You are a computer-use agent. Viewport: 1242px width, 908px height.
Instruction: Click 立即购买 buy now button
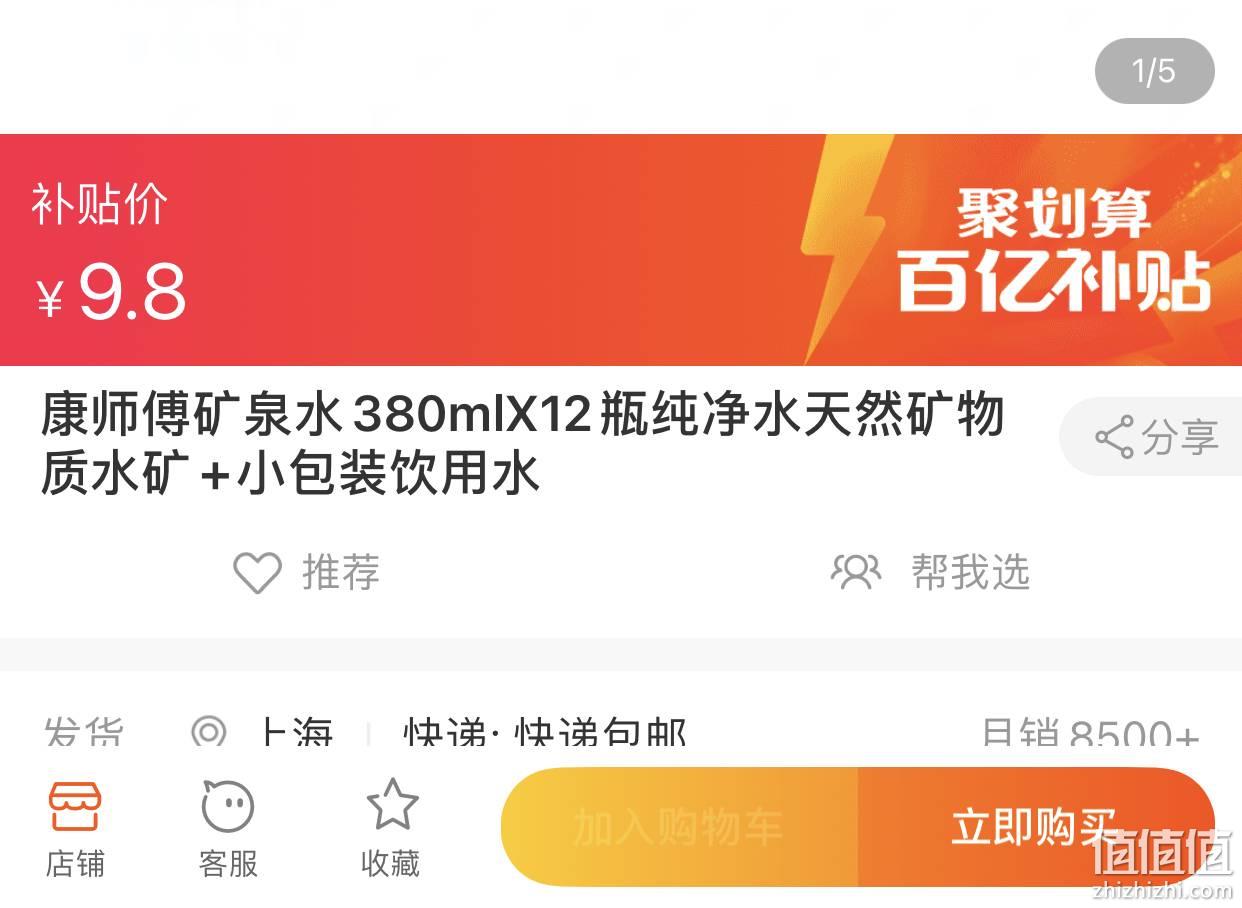pyautogui.click(x=1036, y=827)
